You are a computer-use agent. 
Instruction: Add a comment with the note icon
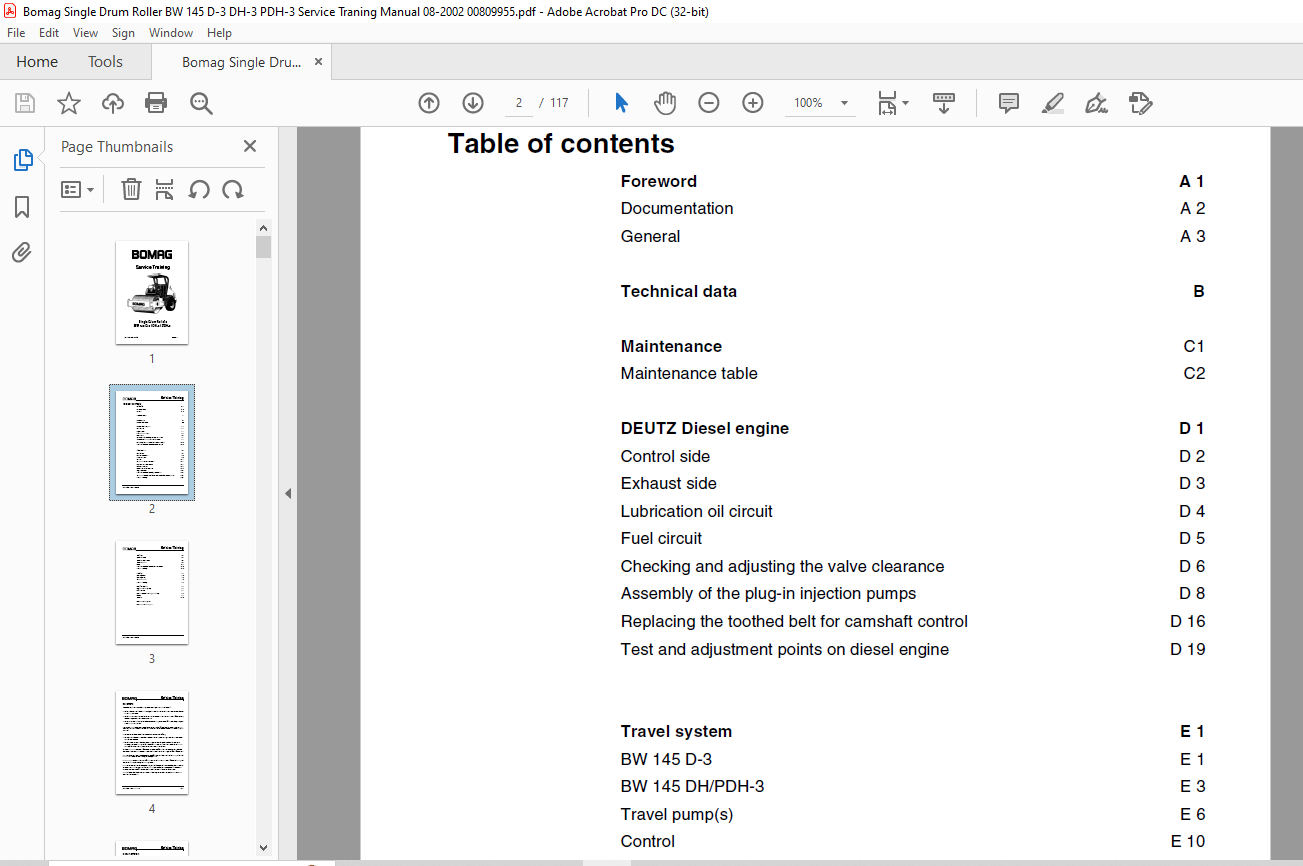[x=1009, y=103]
